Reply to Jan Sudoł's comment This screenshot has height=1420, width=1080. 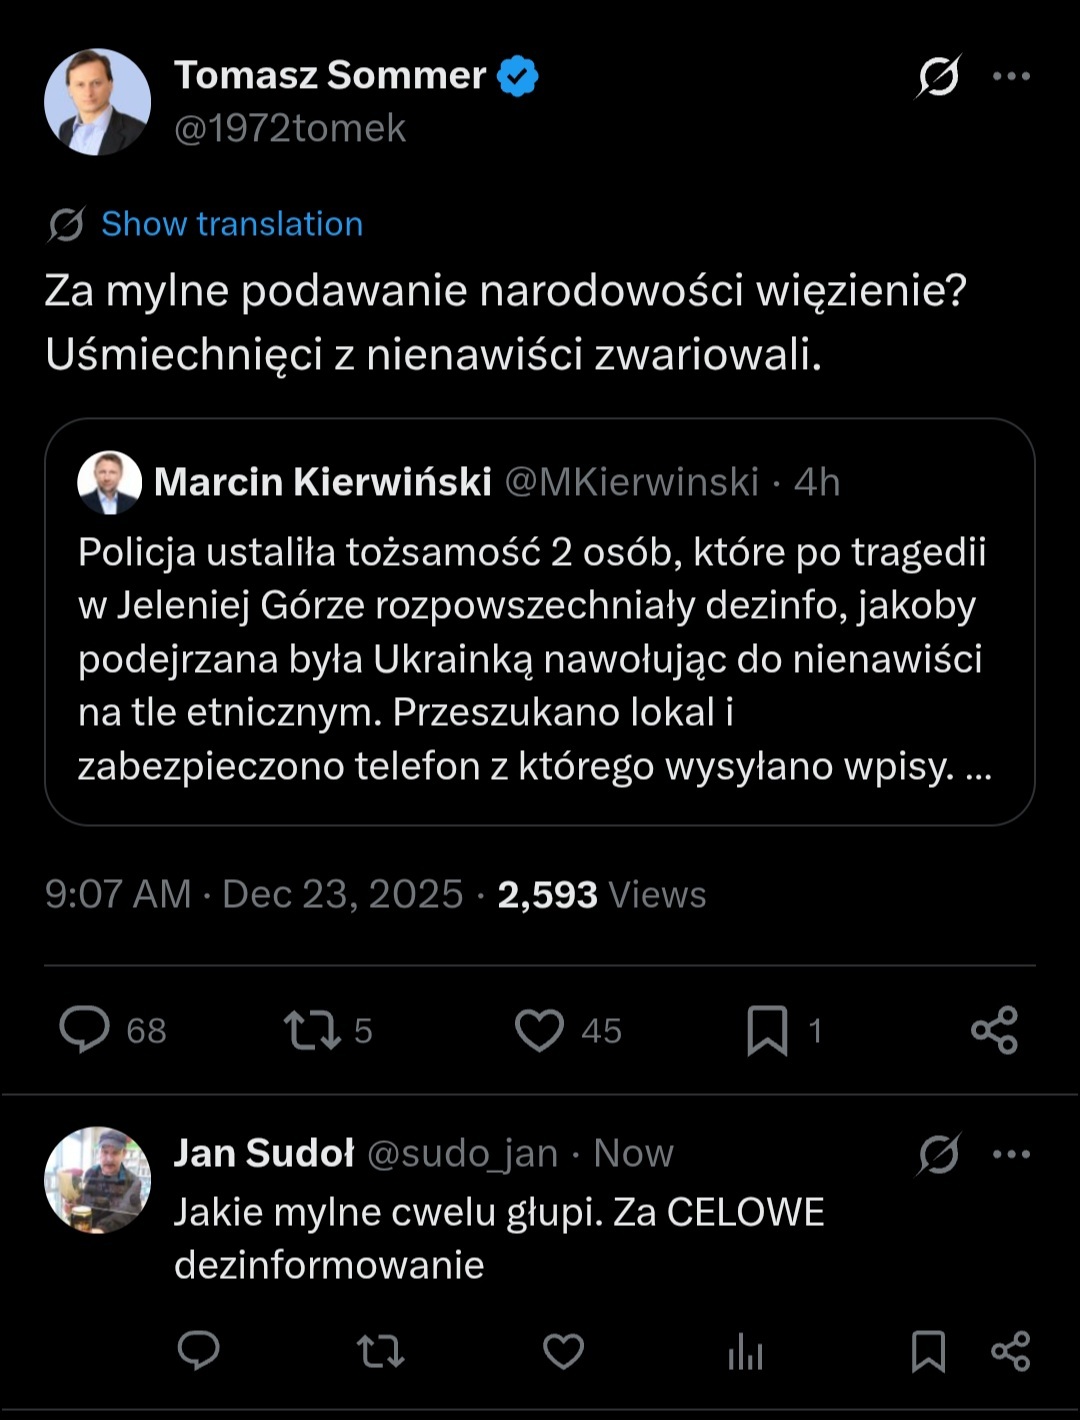tap(198, 1352)
